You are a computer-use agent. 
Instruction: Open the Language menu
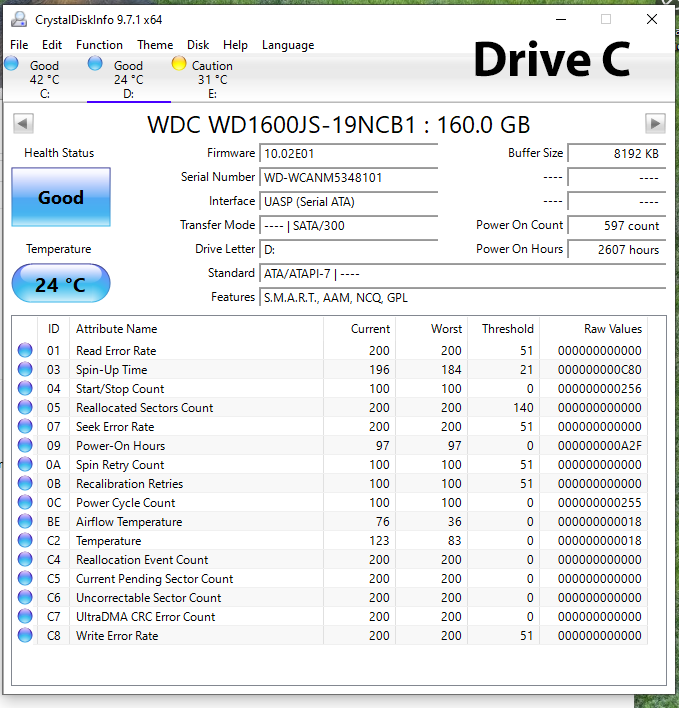coord(288,45)
